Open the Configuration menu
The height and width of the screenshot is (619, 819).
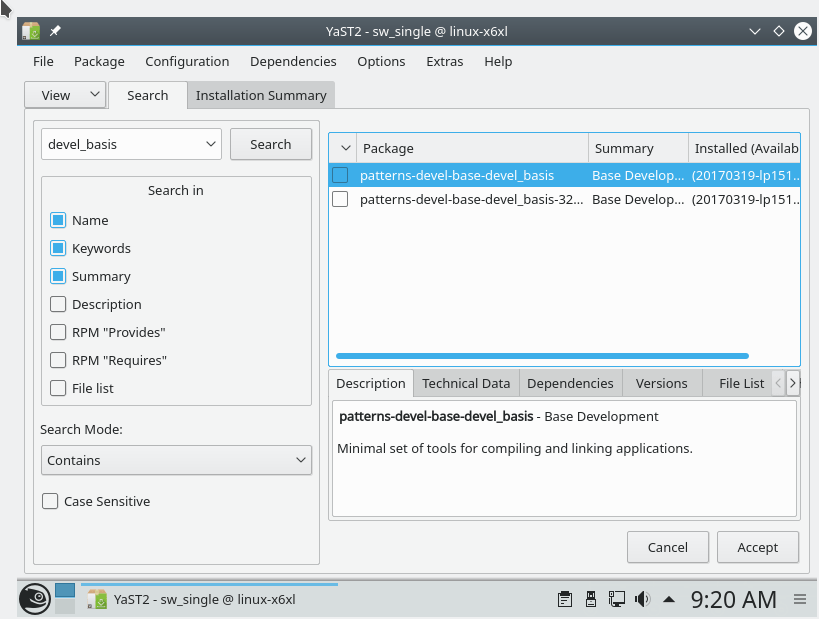pos(187,61)
